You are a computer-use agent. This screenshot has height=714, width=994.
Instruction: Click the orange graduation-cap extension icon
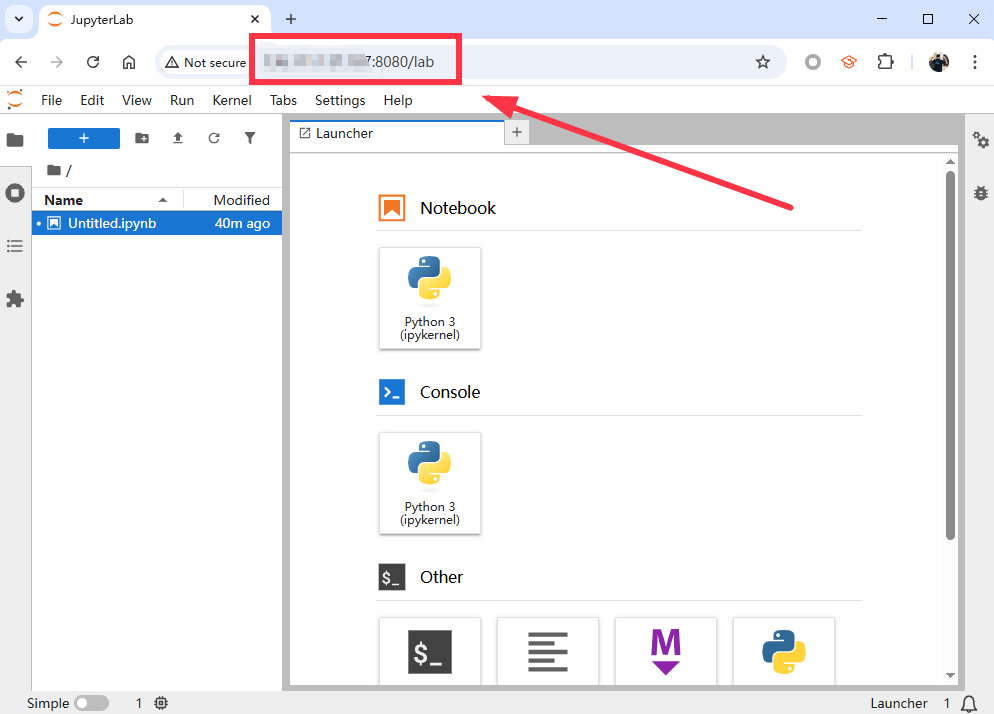pos(849,62)
